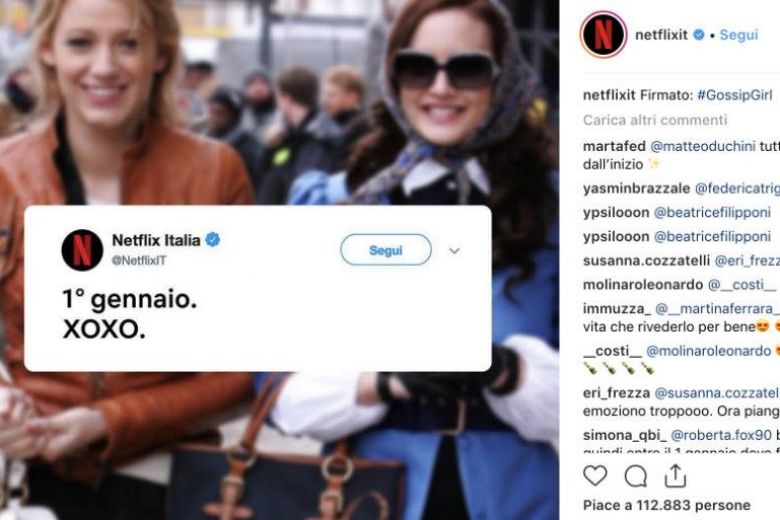This screenshot has width=780, height=520.
Task: Open comments via the speech bubble icon
Action: [x=636, y=476]
